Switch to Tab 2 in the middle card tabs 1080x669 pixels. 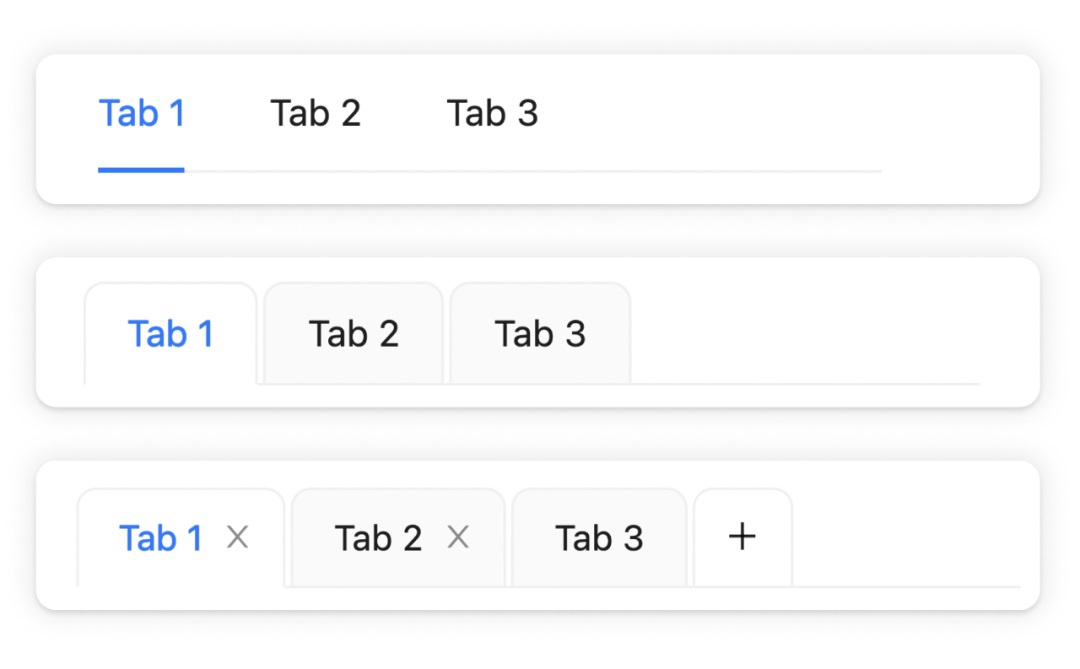pos(354,334)
